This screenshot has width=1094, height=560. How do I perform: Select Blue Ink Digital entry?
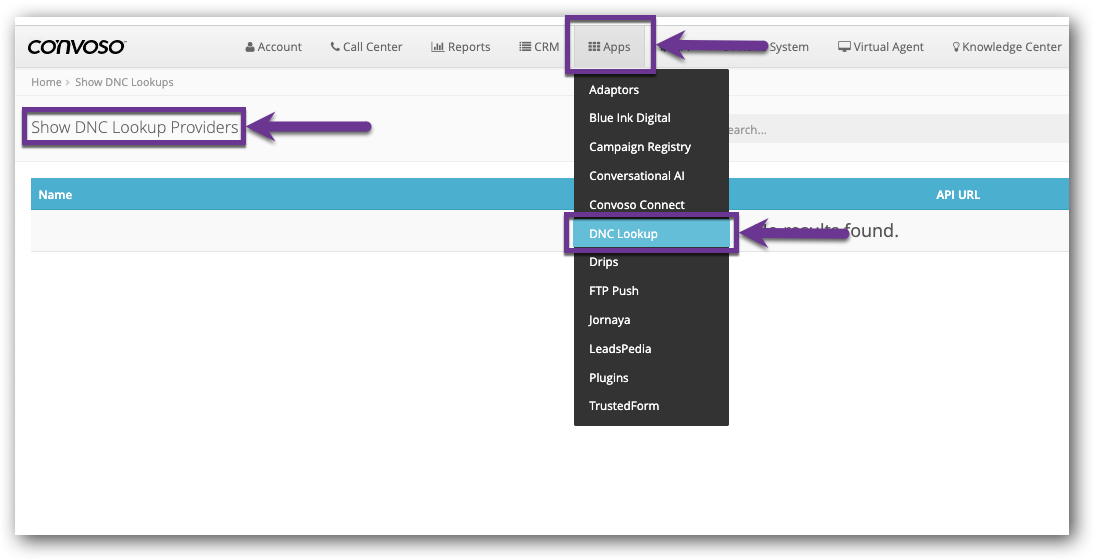[x=651, y=118]
